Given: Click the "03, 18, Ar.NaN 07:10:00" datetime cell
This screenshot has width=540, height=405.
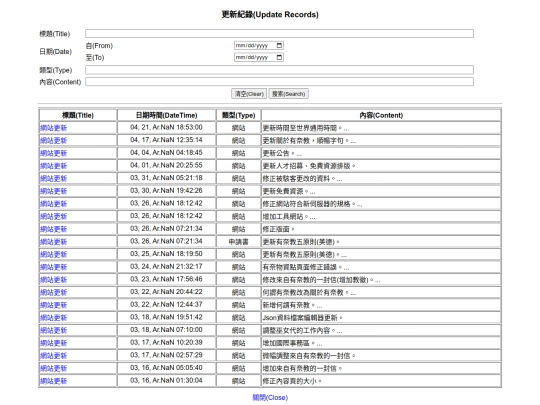Looking at the screenshot, I should coord(166,330).
